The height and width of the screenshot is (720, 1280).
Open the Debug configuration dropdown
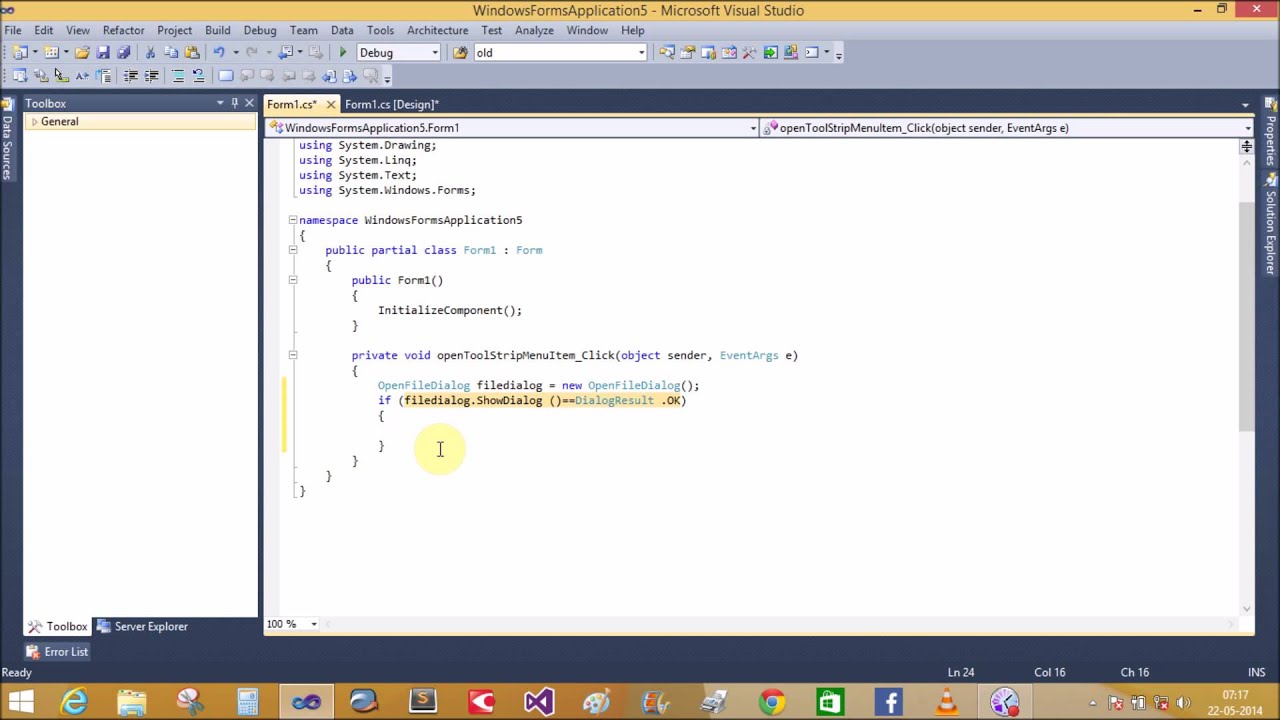pos(434,52)
